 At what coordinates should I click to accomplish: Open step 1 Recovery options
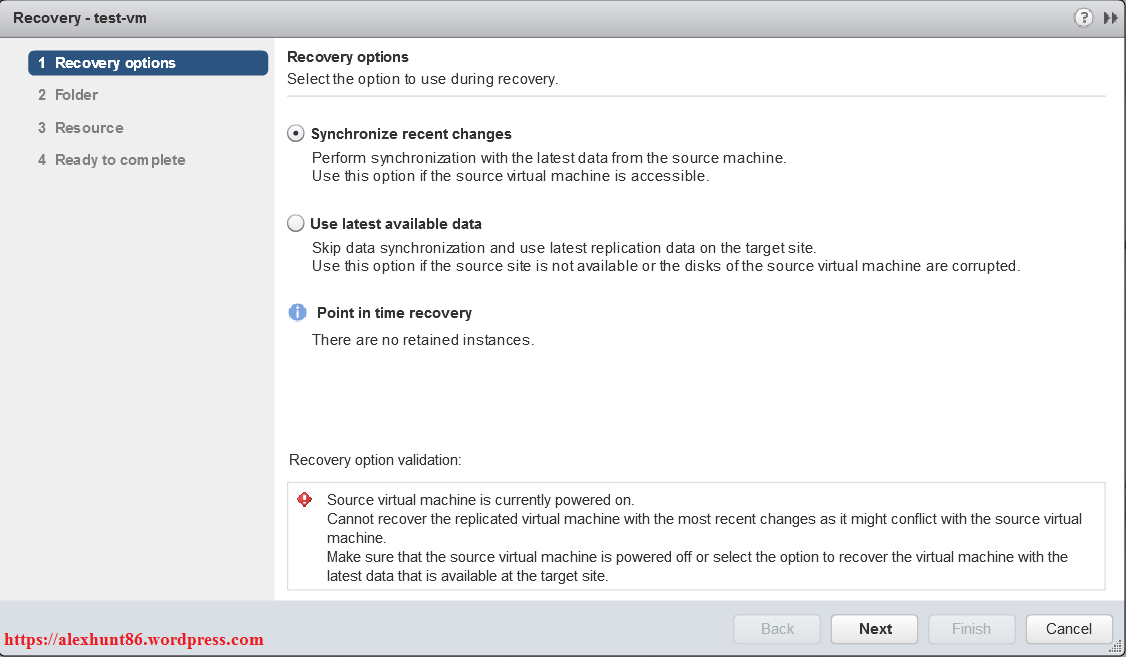[x=148, y=63]
